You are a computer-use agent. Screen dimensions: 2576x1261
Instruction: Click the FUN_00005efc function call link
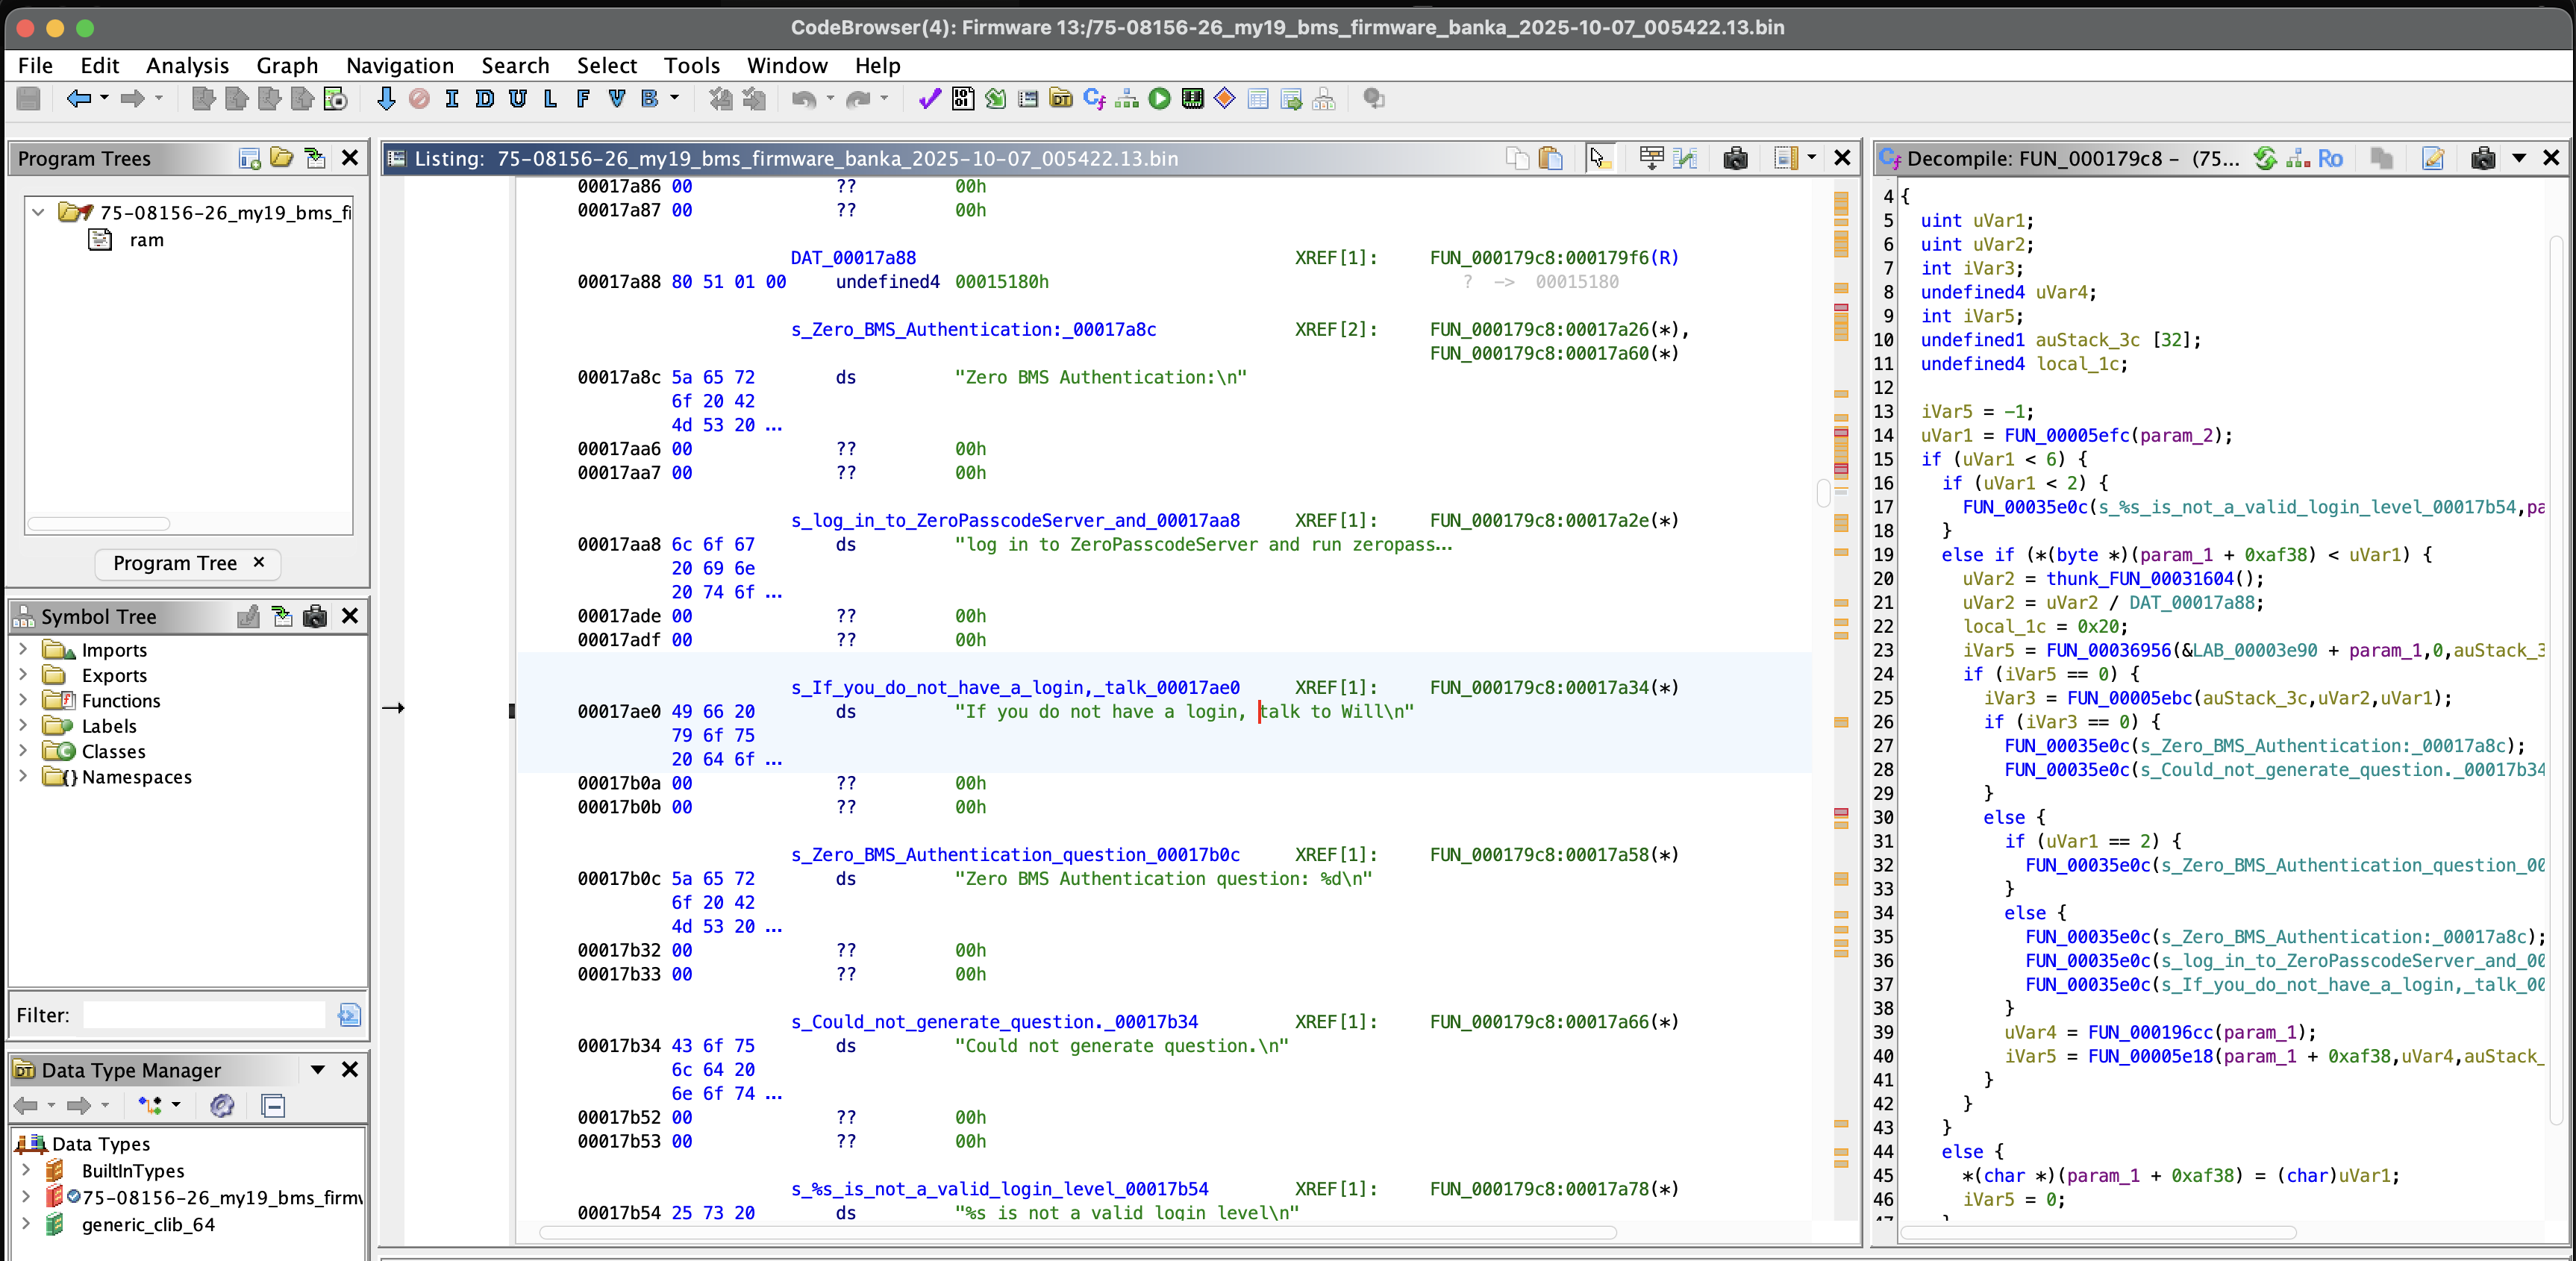pyautogui.click(x=2066, y=435)
